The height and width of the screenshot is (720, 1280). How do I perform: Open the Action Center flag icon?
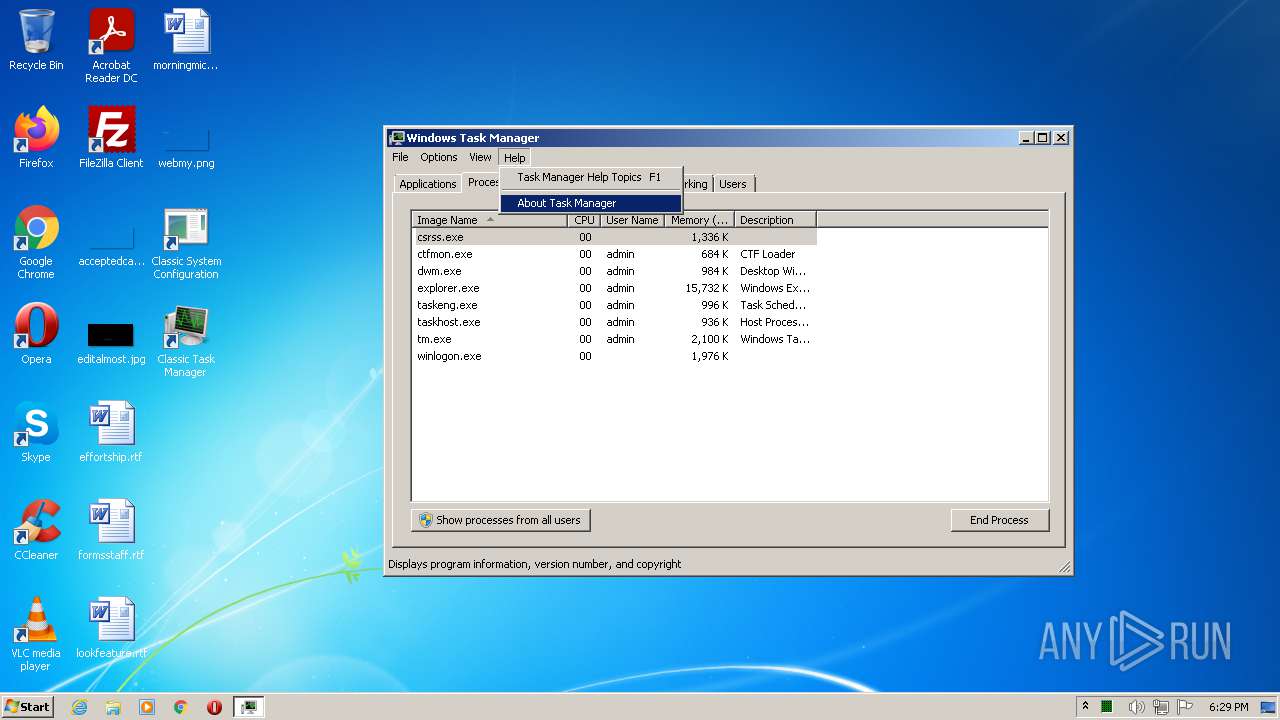[x=1185, y=707]
